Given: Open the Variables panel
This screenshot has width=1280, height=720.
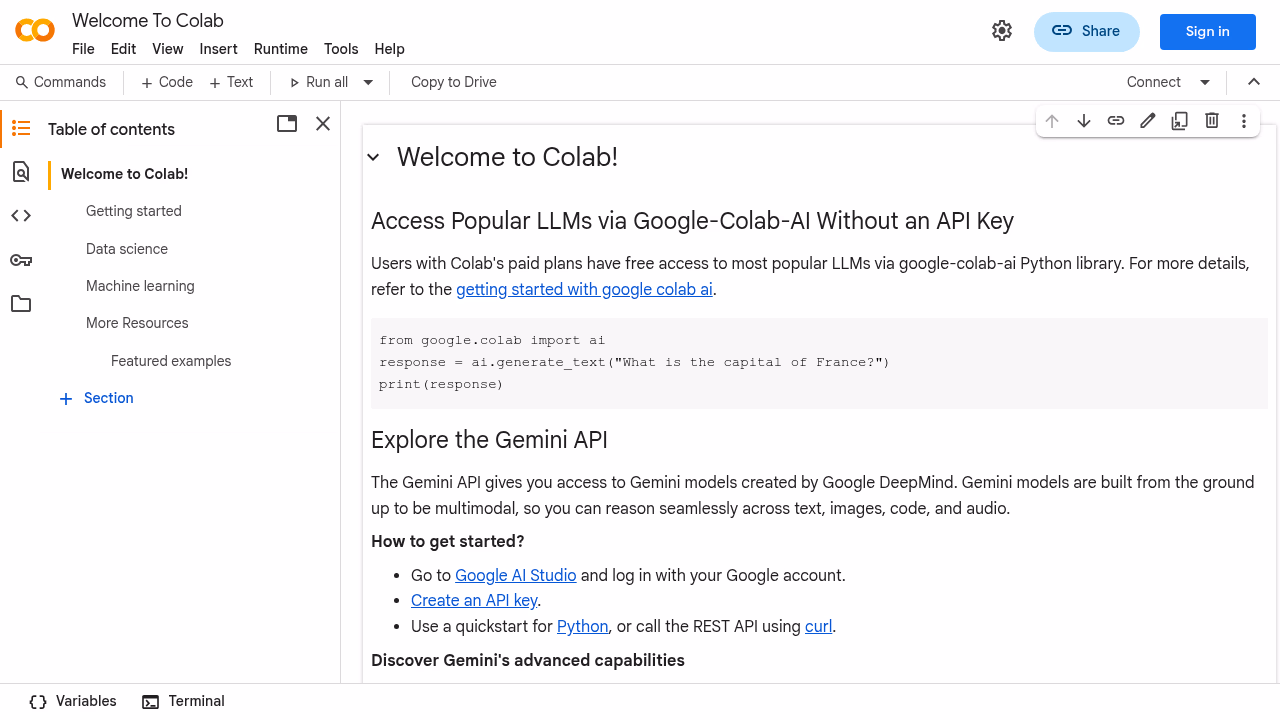Looking at the screenshot, I should pos(73,701).
